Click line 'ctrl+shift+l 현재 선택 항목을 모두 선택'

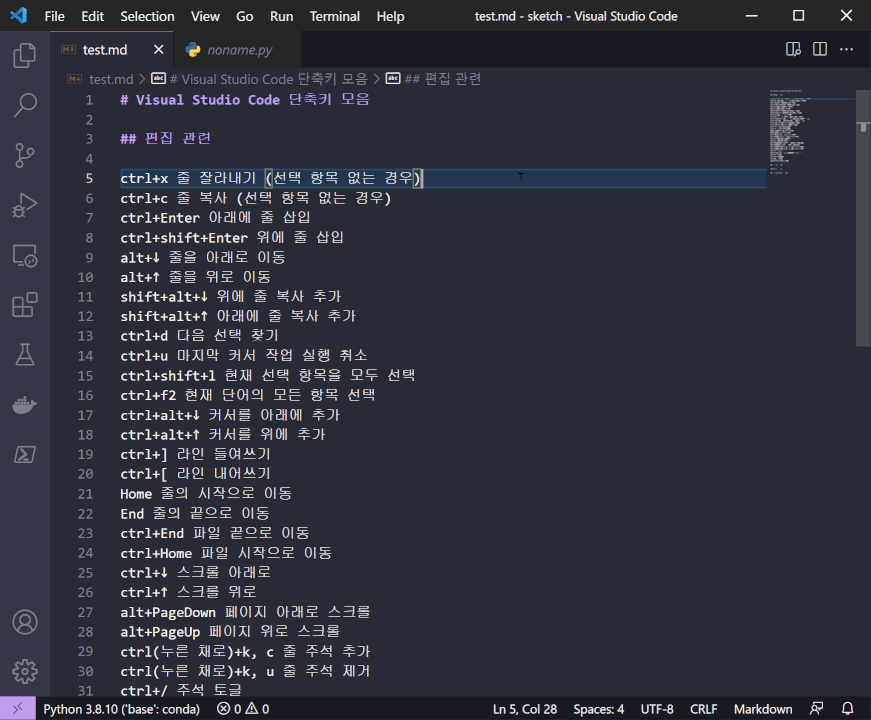(x=268, y=375)
